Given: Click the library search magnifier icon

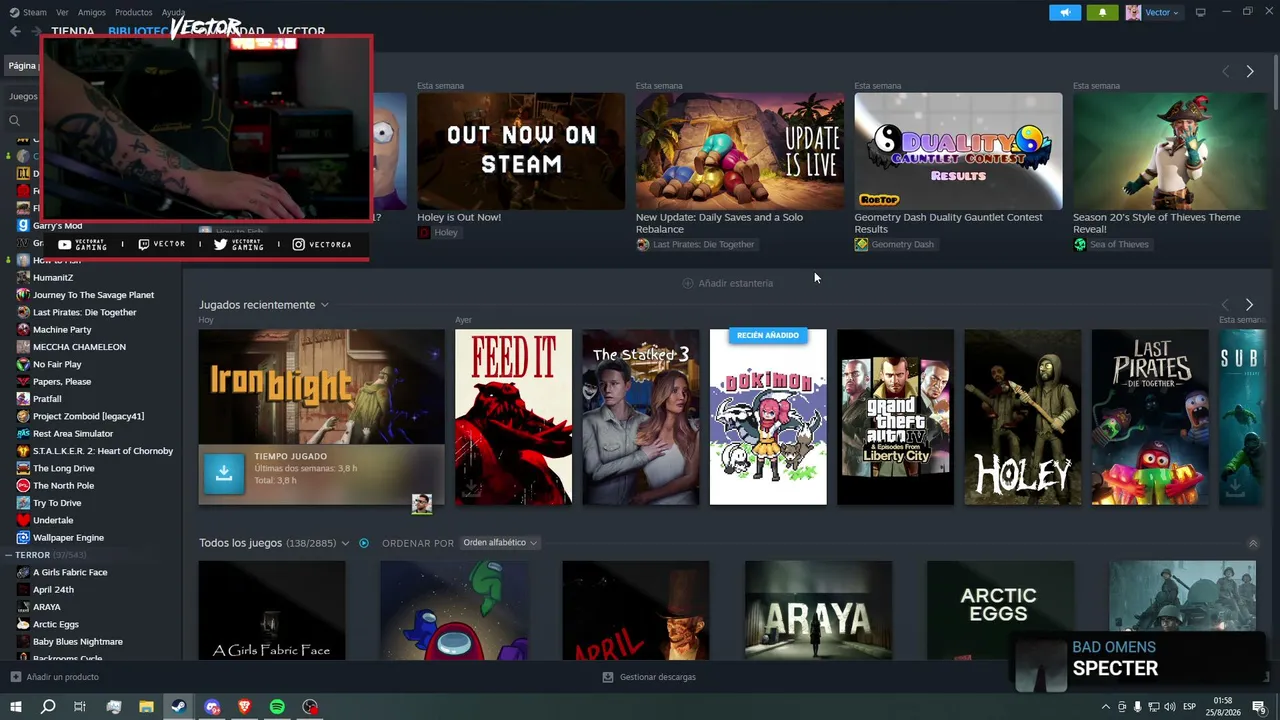Looking at the screenshot, I should (x=14, y=121).
